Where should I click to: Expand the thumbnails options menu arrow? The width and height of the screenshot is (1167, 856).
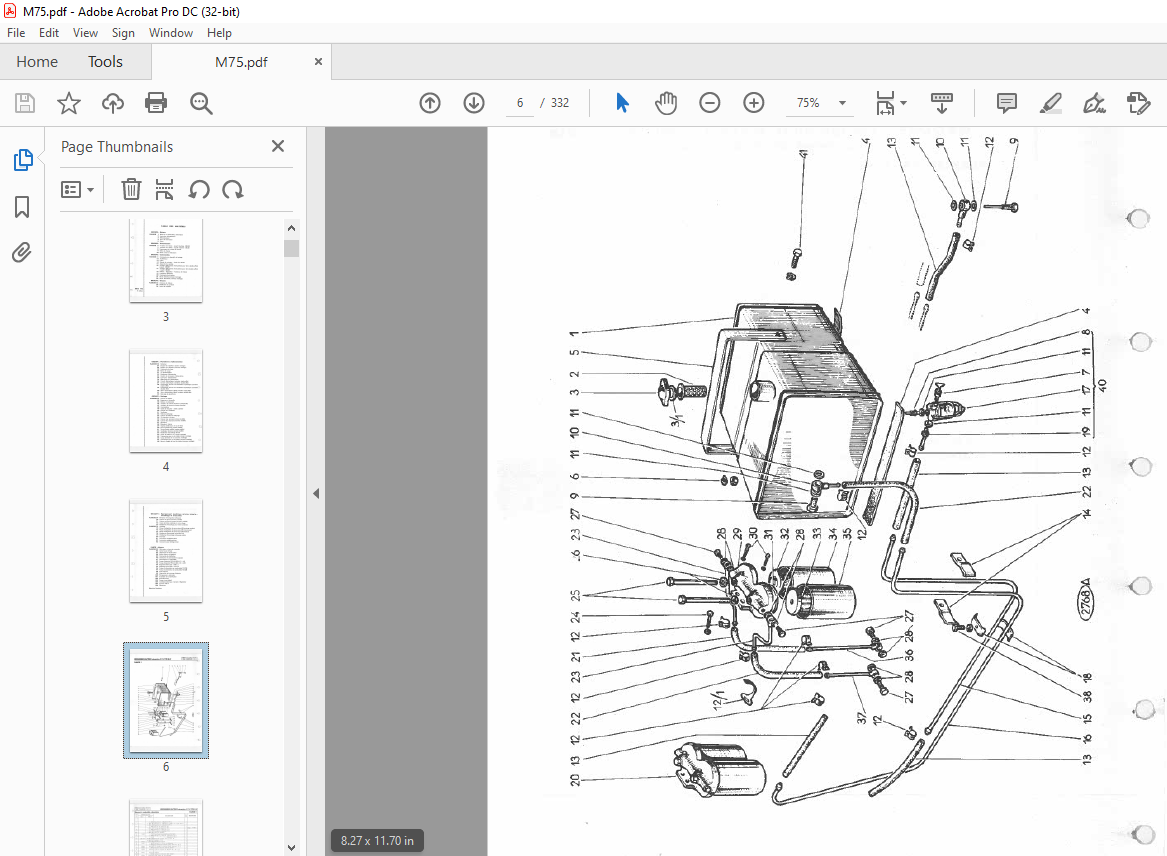coord(90,190)
